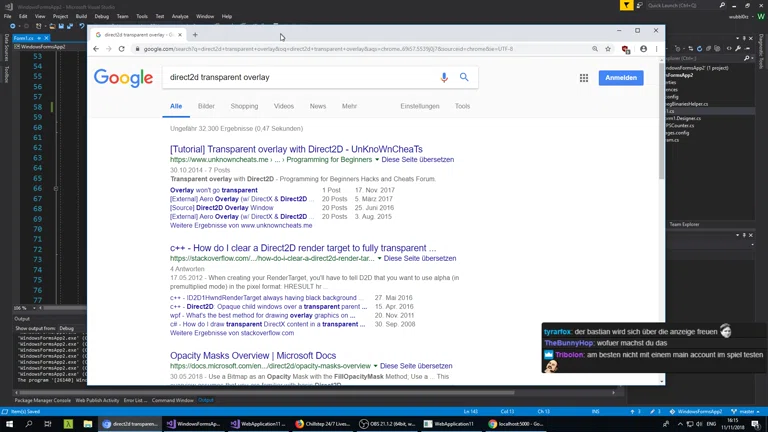
Task: Open the Transparent overlay with Direct2D tutorial link
Action: [x=296, y=149]
